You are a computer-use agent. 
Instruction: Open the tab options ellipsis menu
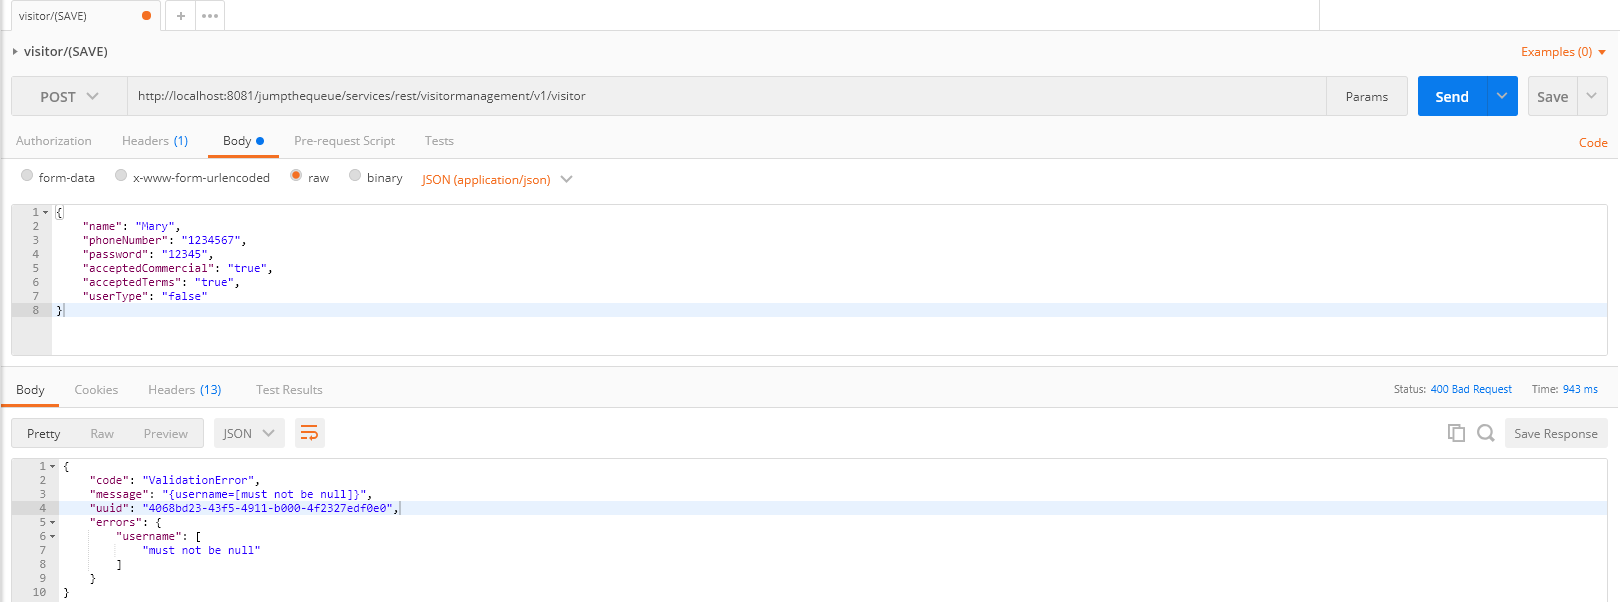210,16
